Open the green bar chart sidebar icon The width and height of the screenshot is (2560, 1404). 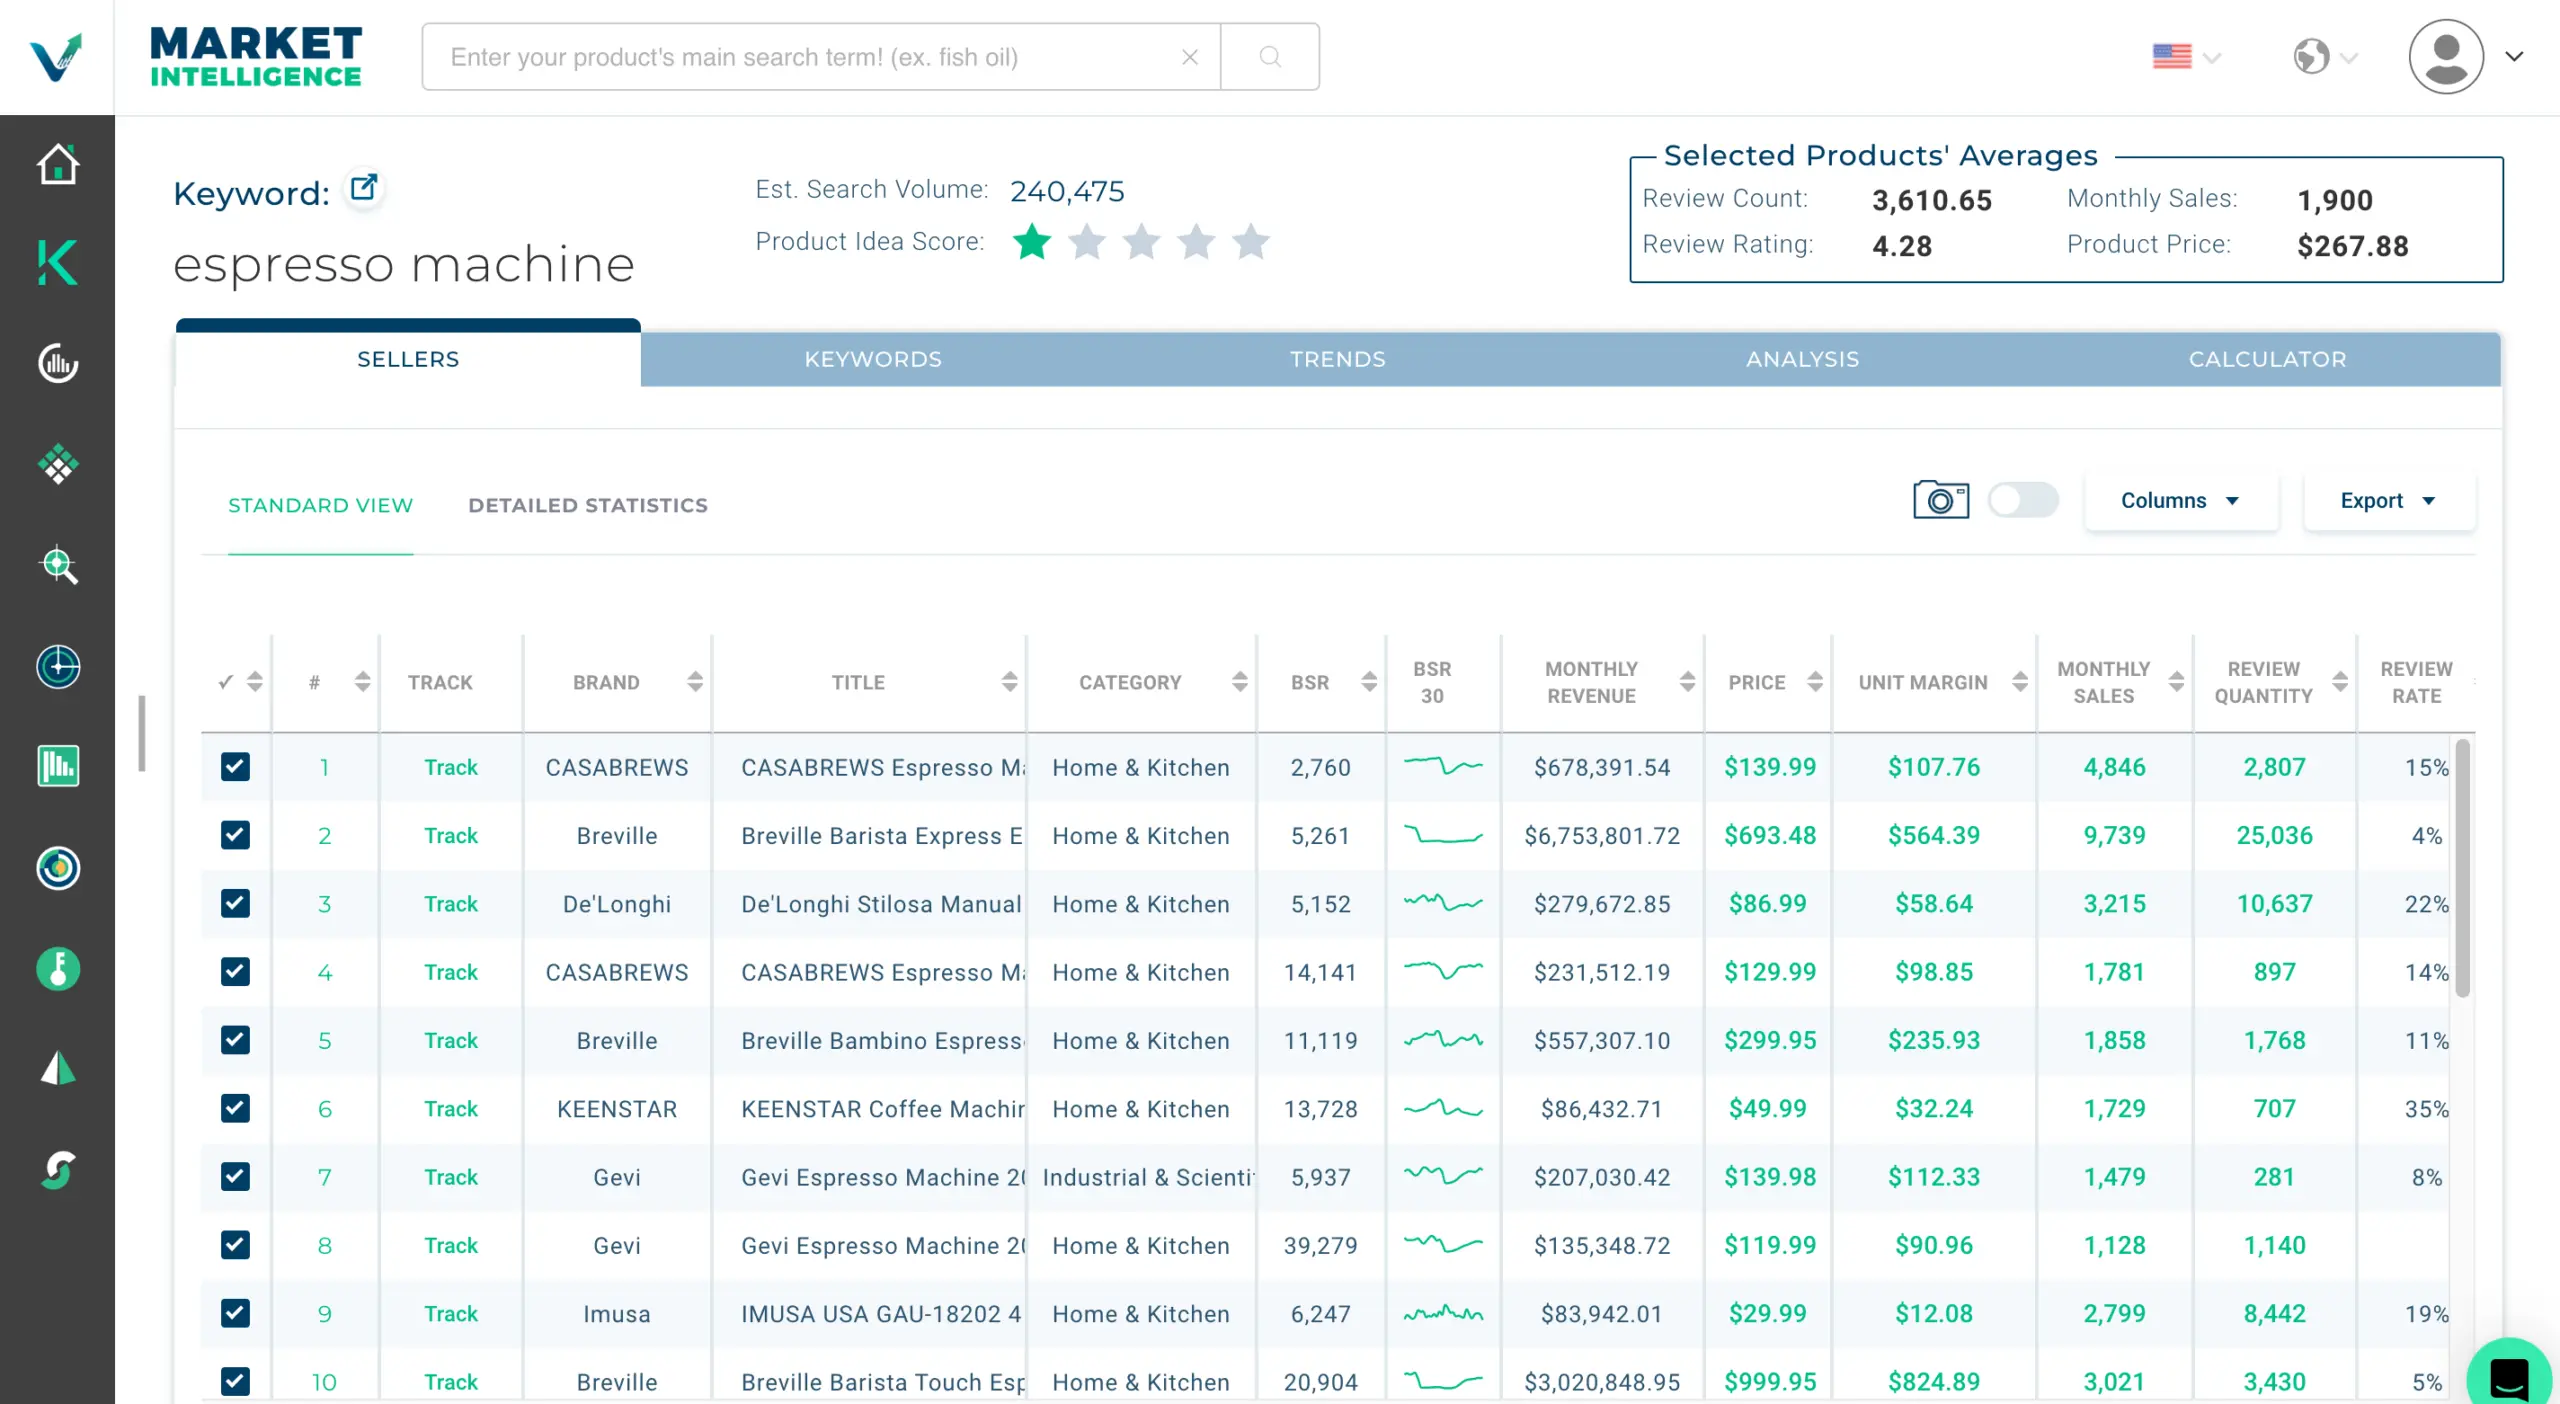(x=58, y=767)
